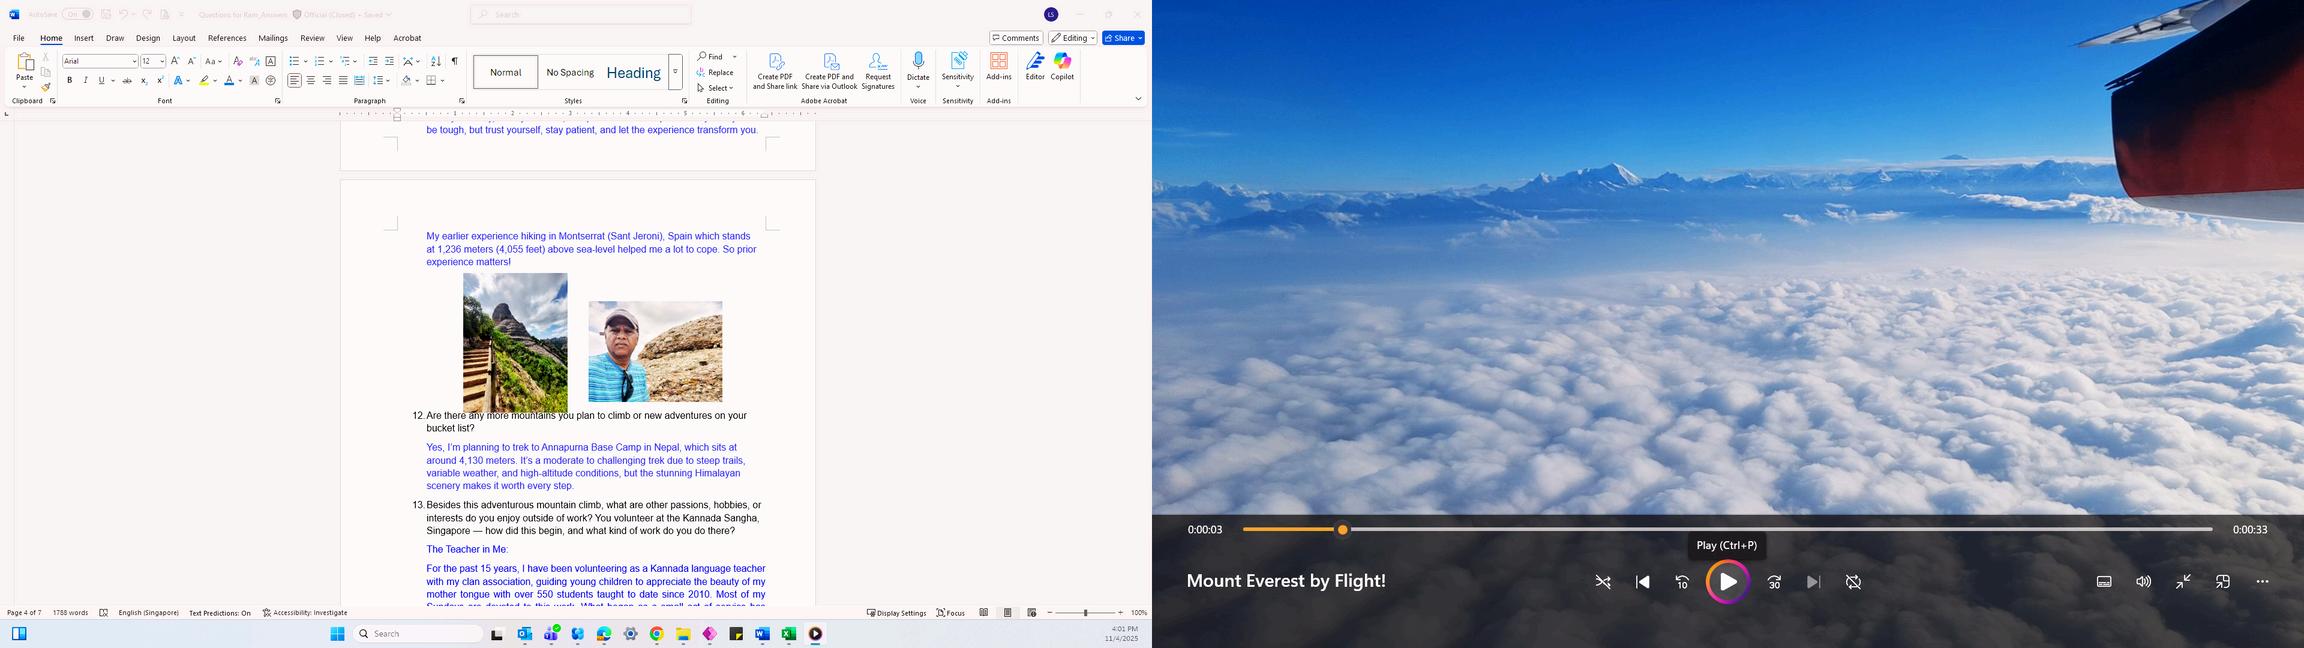Open the Select dropdown in Editing group
2304x648 pixels.
[x=716, y=88]
